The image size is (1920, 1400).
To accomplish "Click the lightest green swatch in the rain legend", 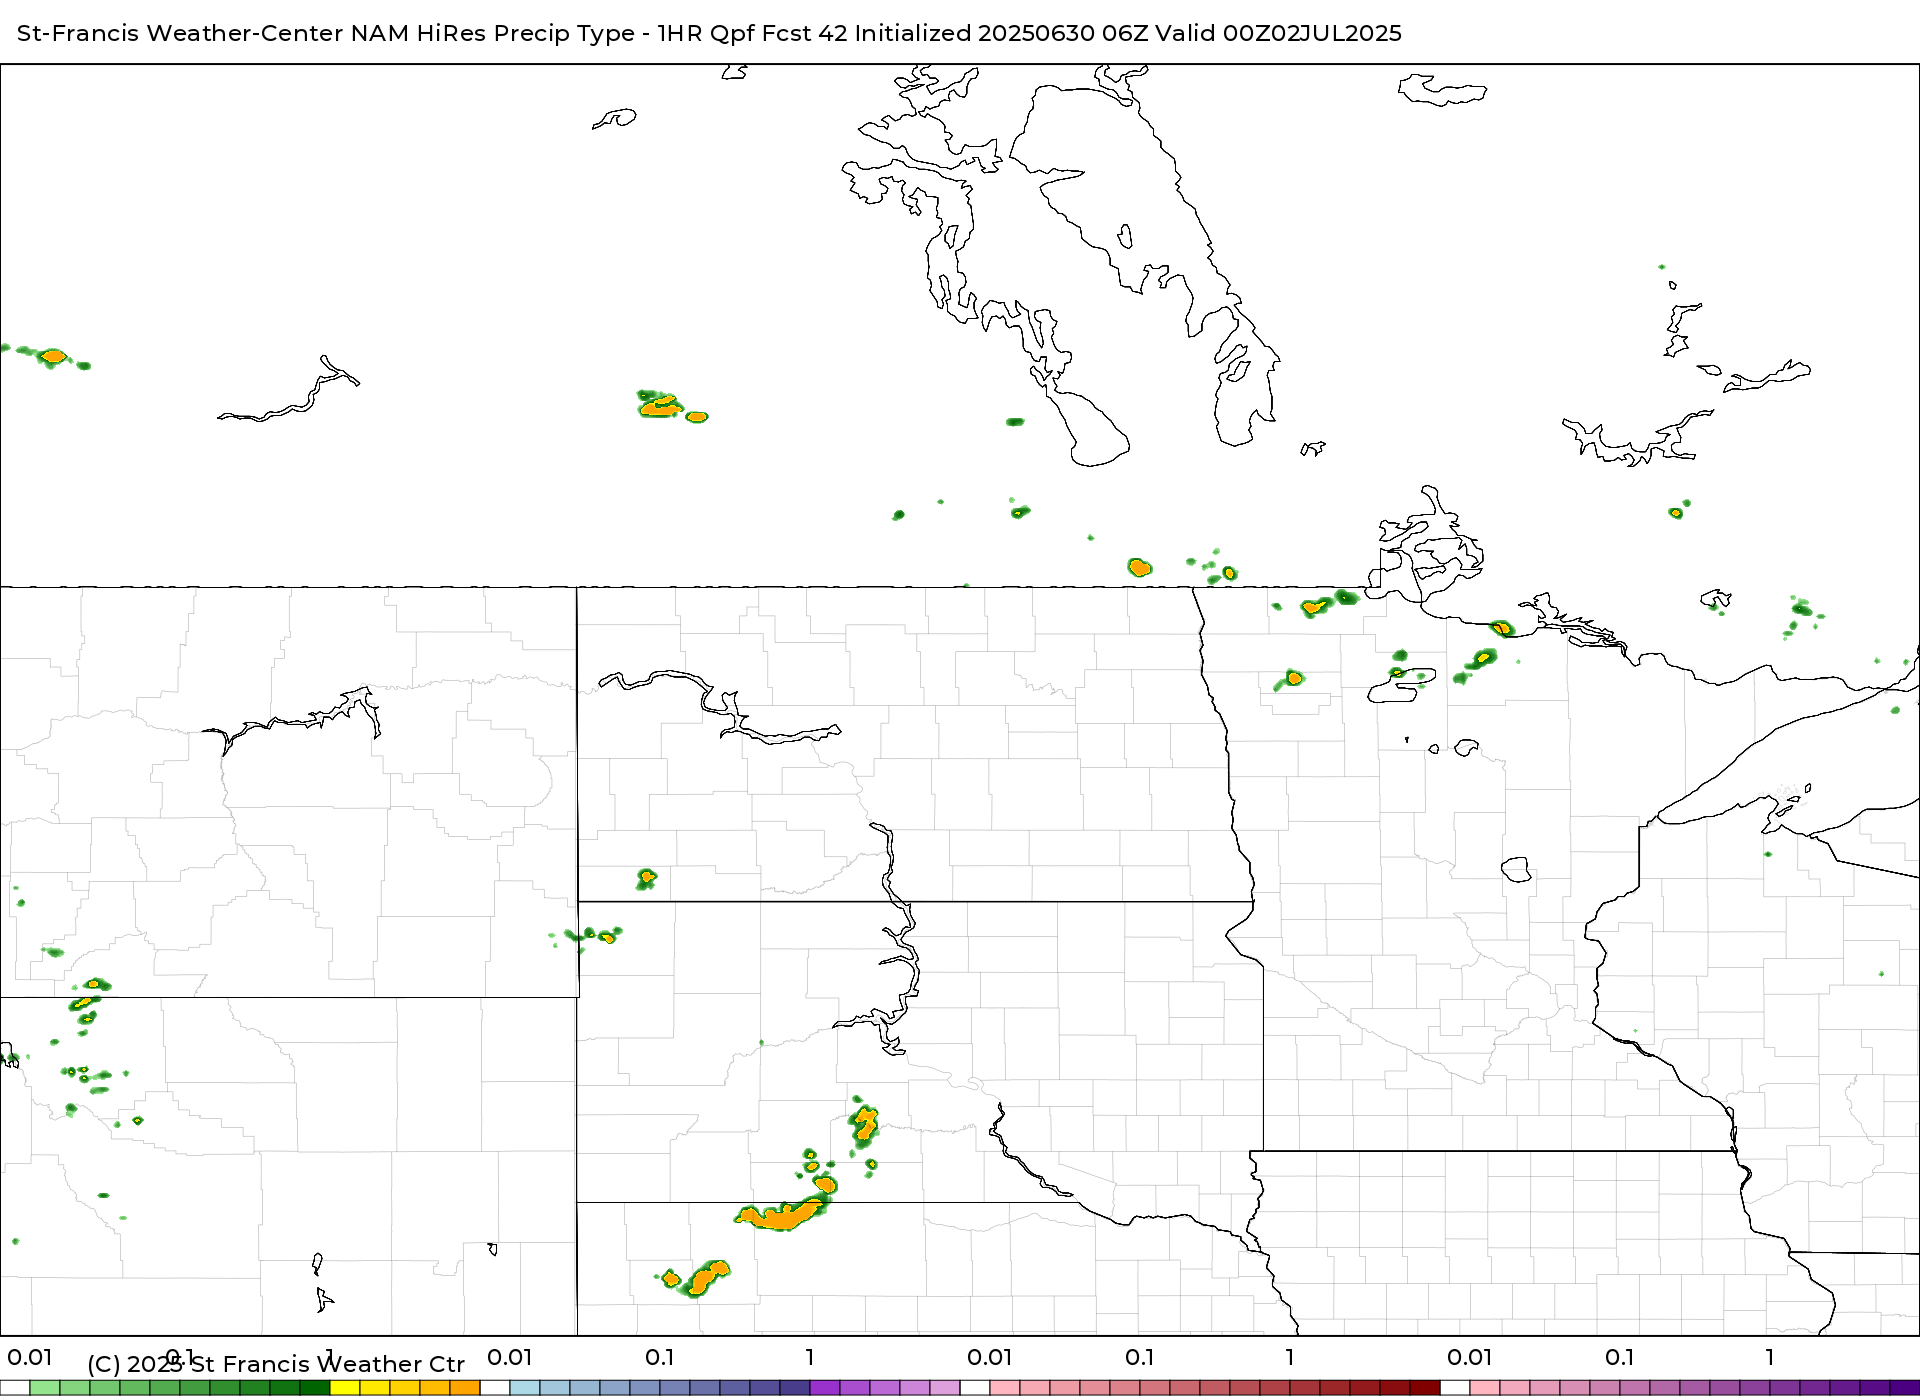I will click(x=45, y=1388).
